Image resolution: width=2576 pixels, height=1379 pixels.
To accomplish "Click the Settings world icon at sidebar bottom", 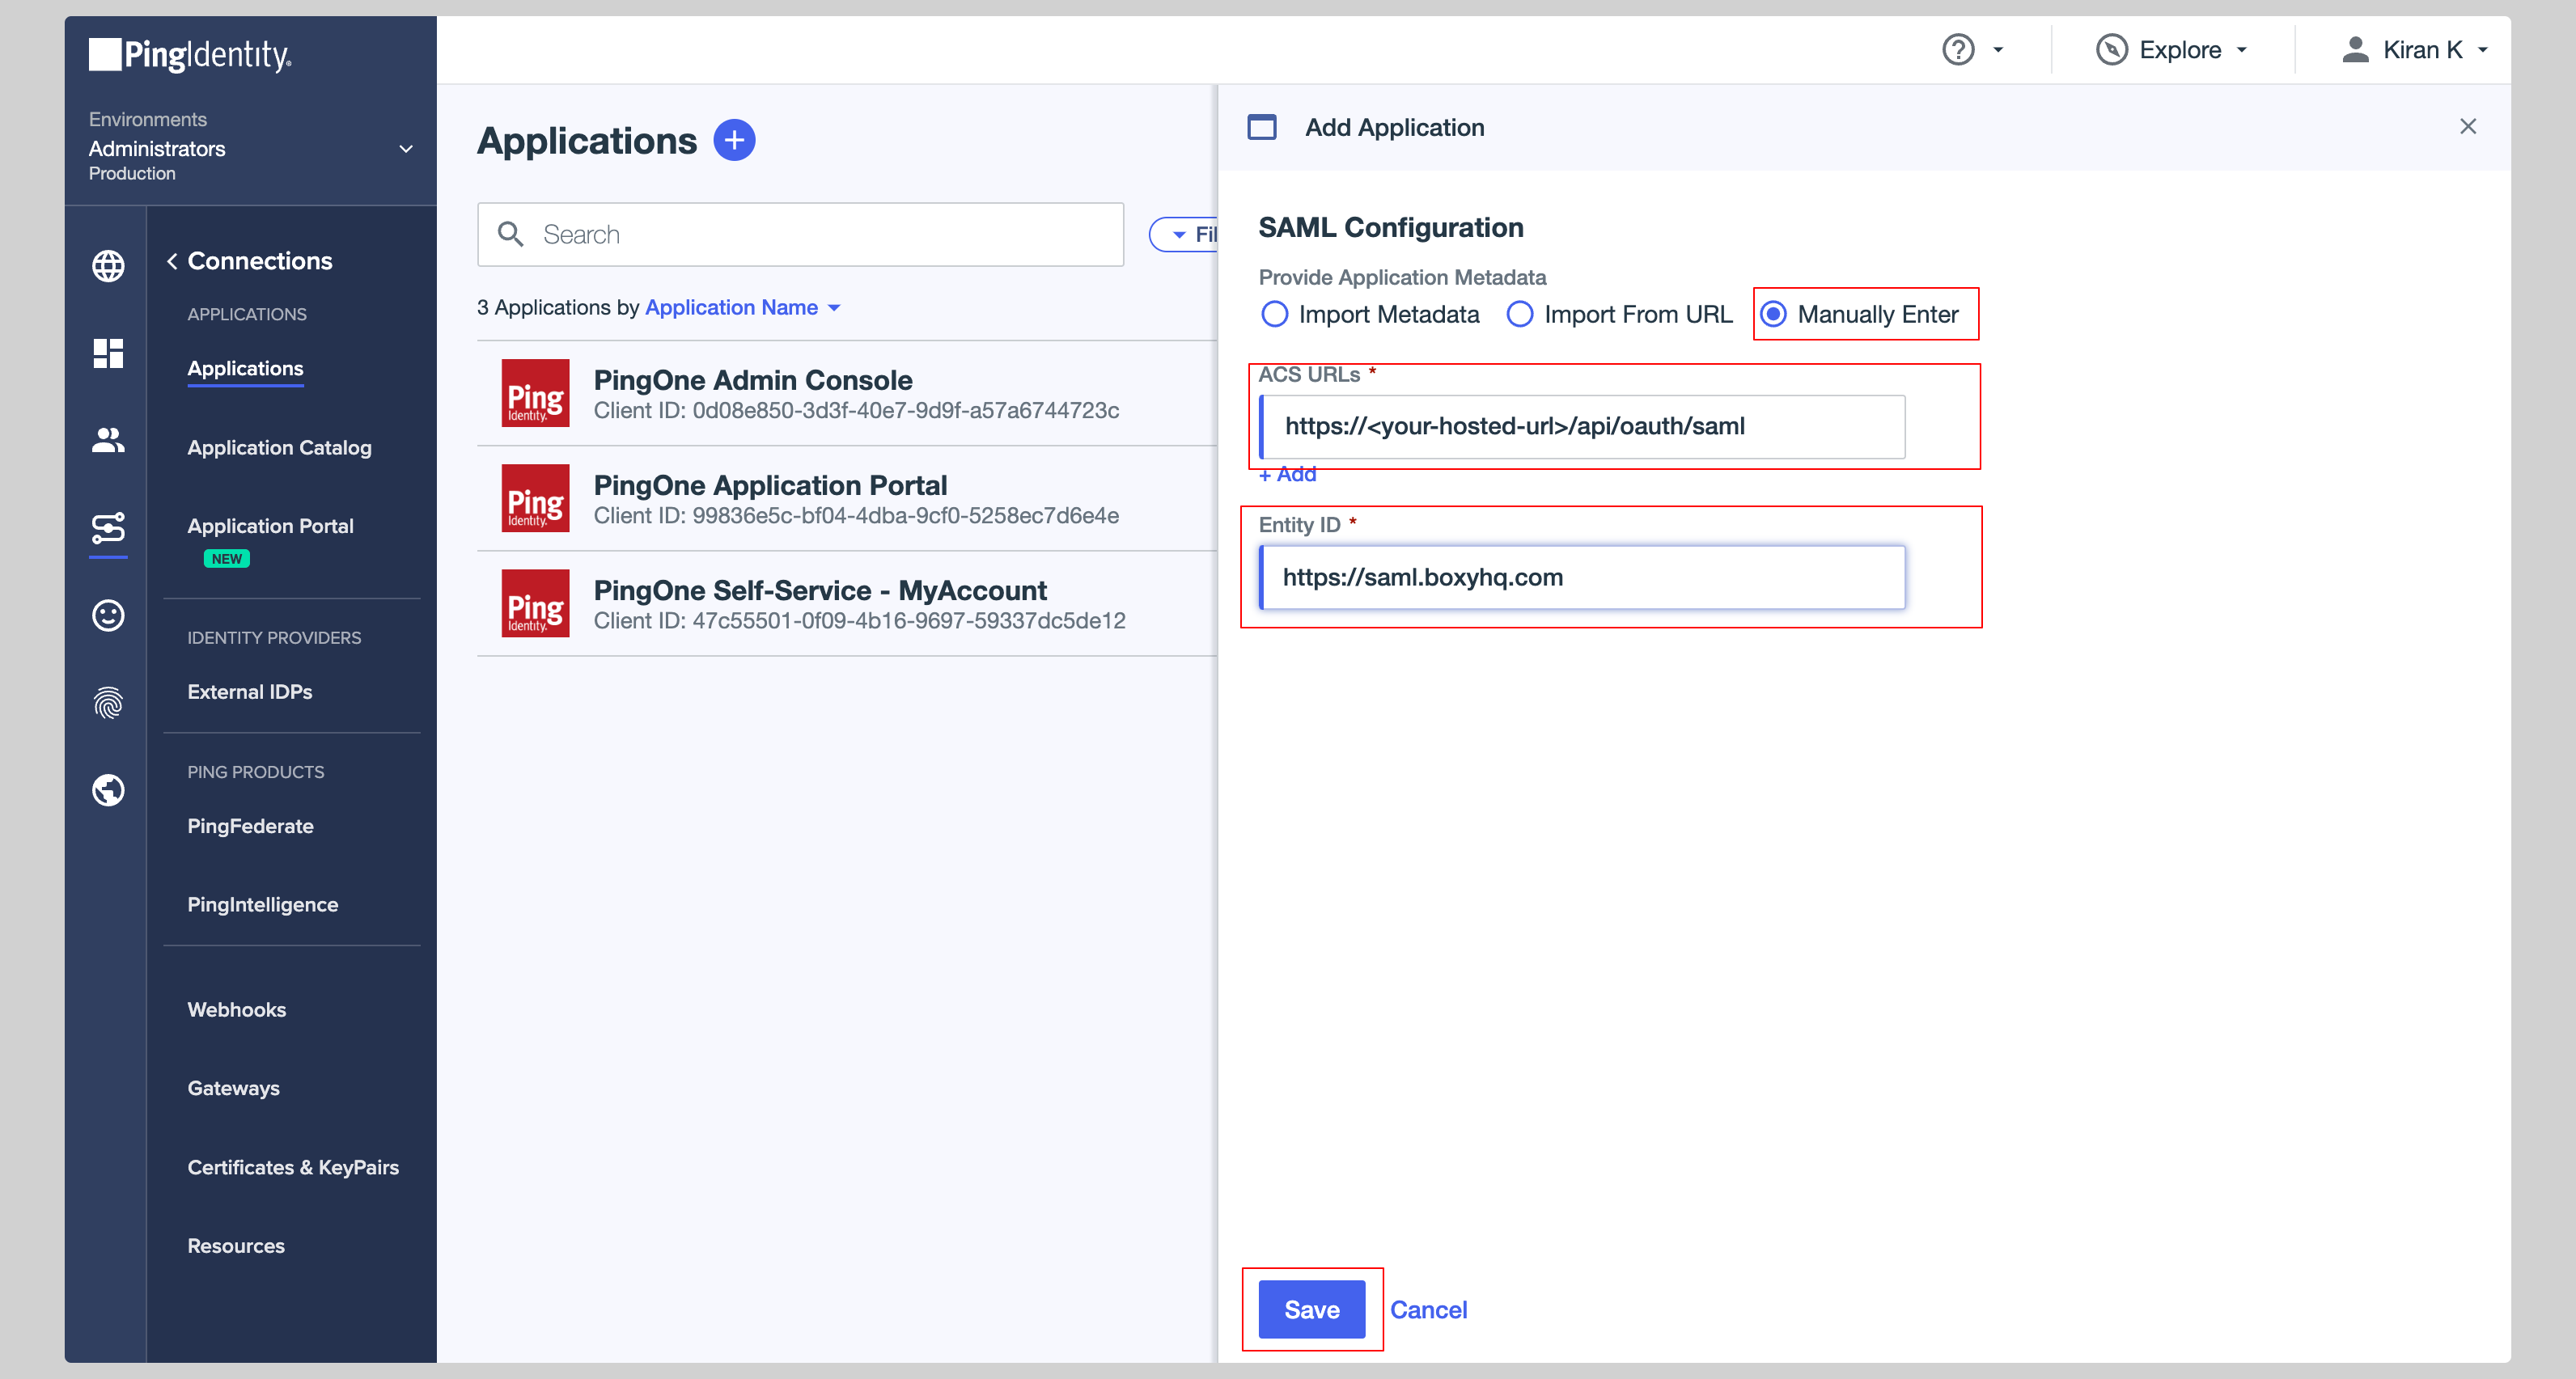I will [x=108, y=790].
